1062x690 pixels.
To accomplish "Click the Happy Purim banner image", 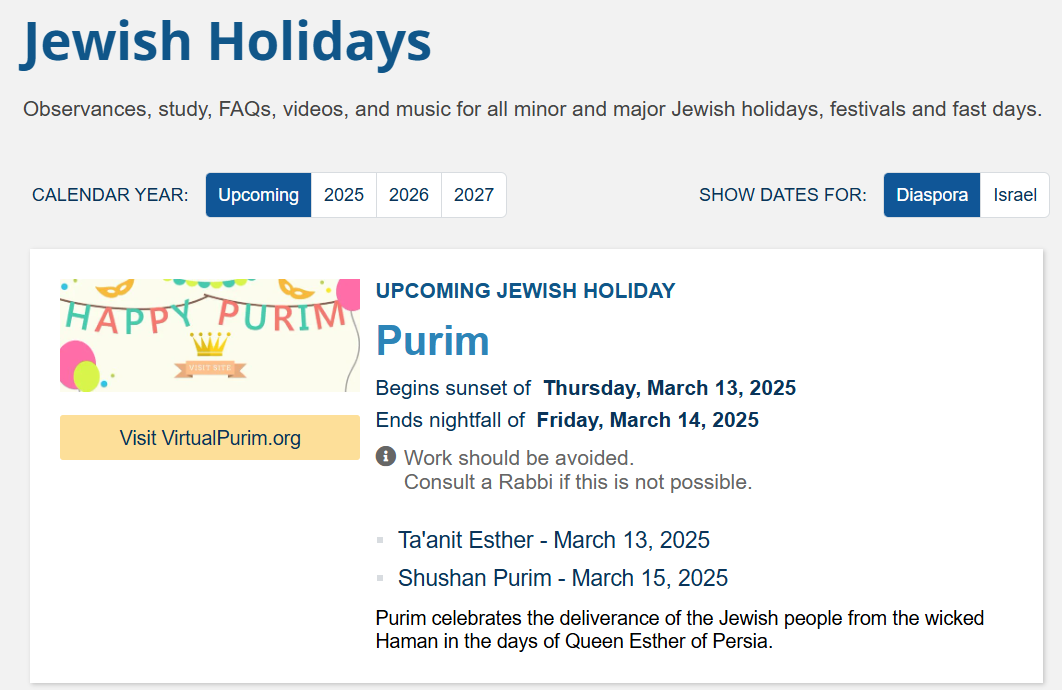I will pyautogui.click(x=210, y=335).
